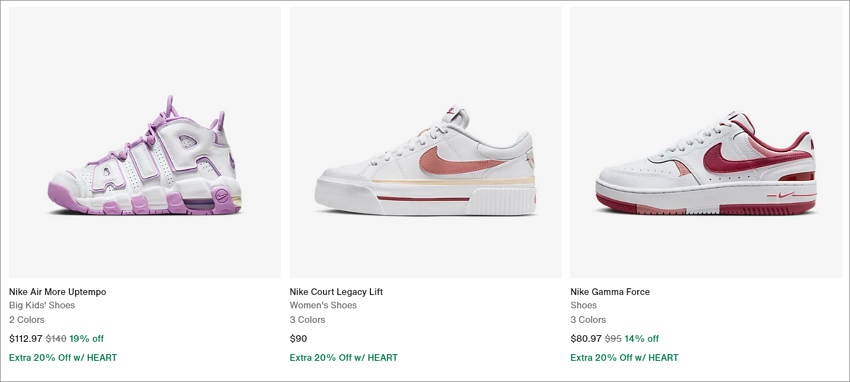Click the 19% off discount label
The image size is (850, 382).
[x=87, y=339]
